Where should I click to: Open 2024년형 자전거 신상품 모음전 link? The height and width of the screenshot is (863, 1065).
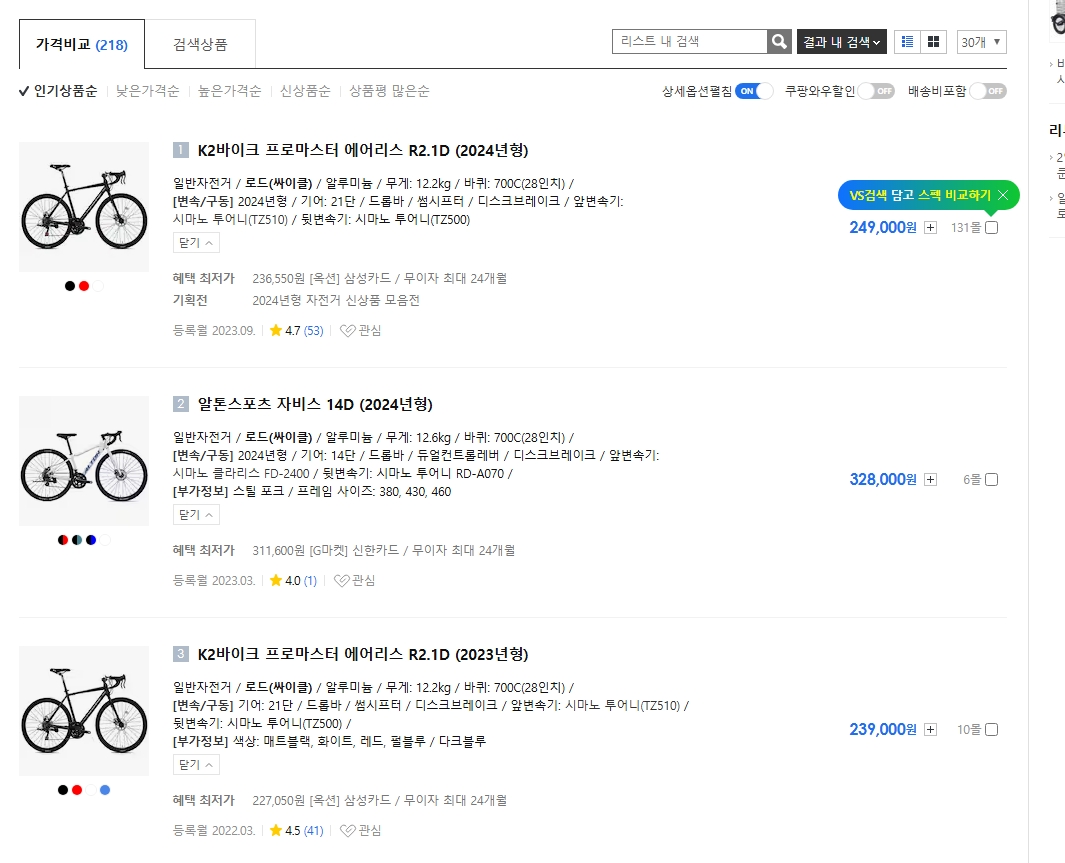click(336, 300)
